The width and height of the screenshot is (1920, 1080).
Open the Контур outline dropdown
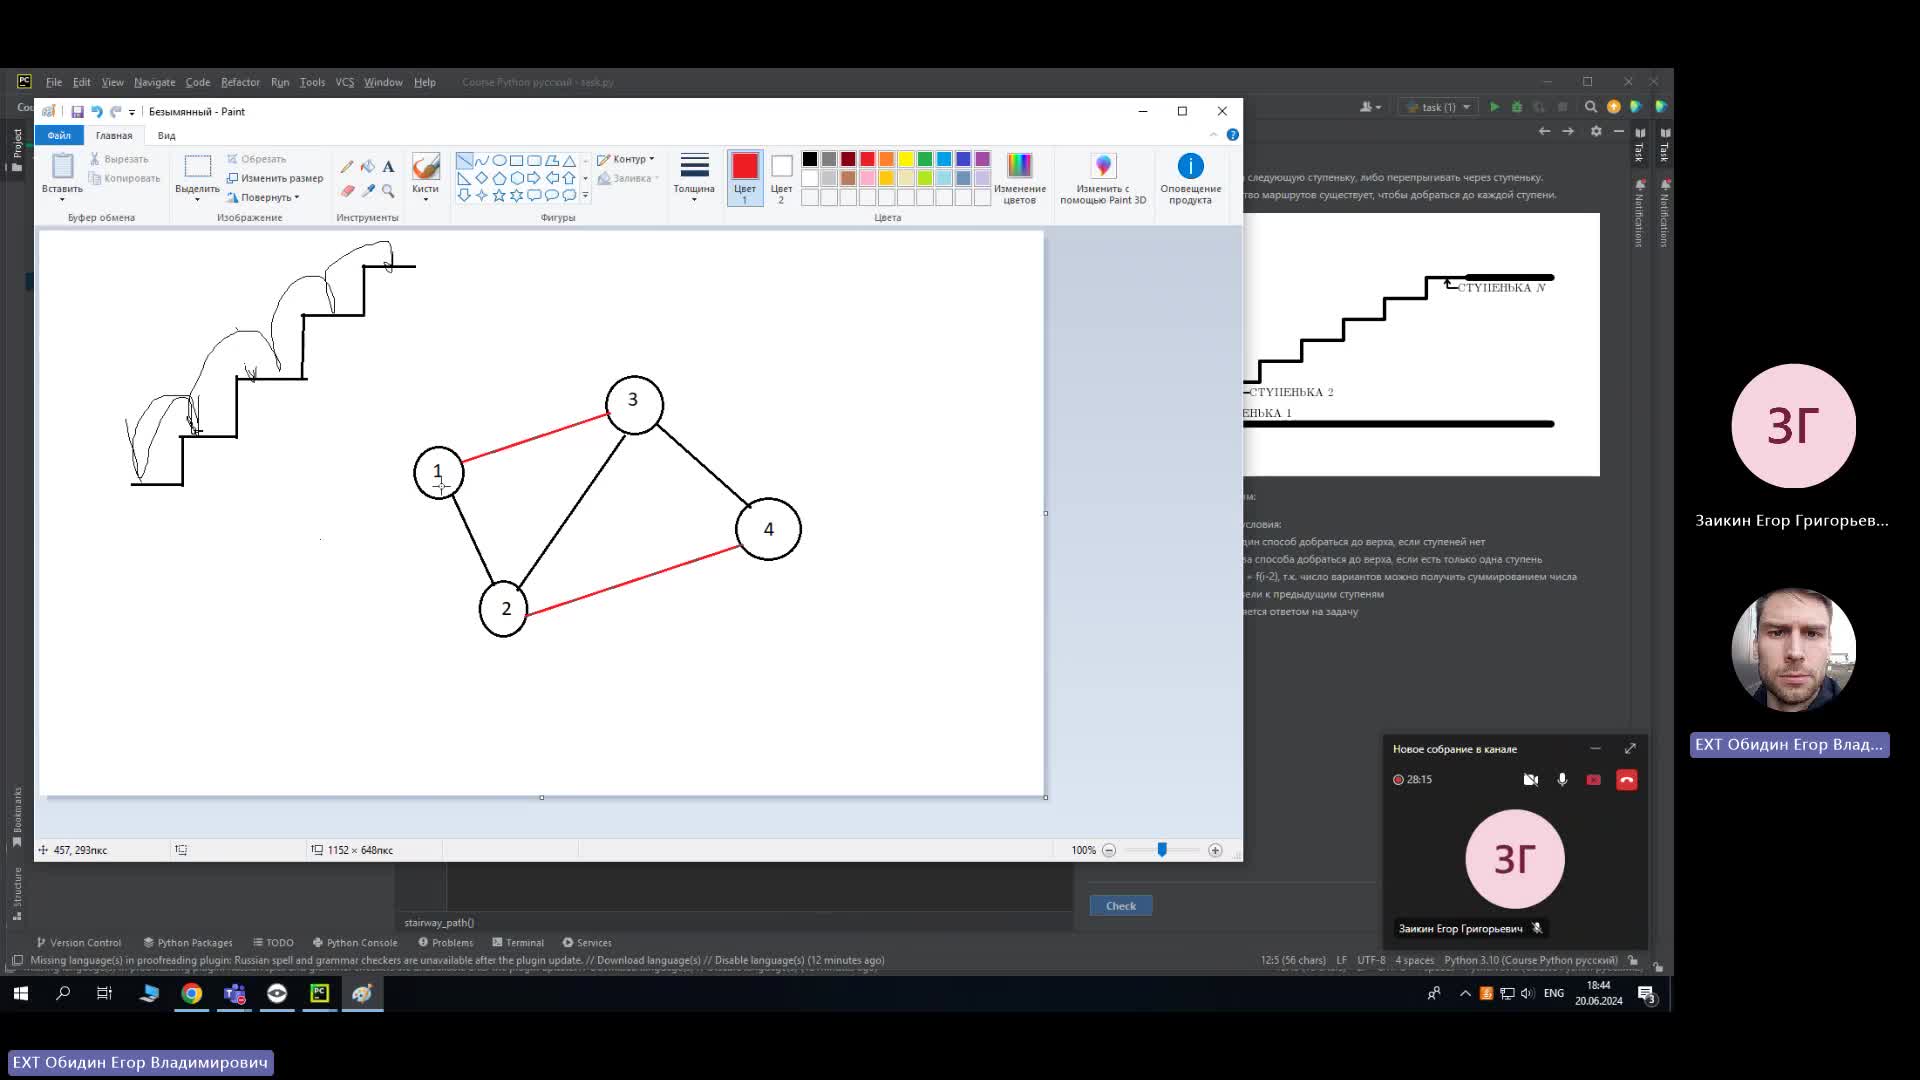point(626,159)
